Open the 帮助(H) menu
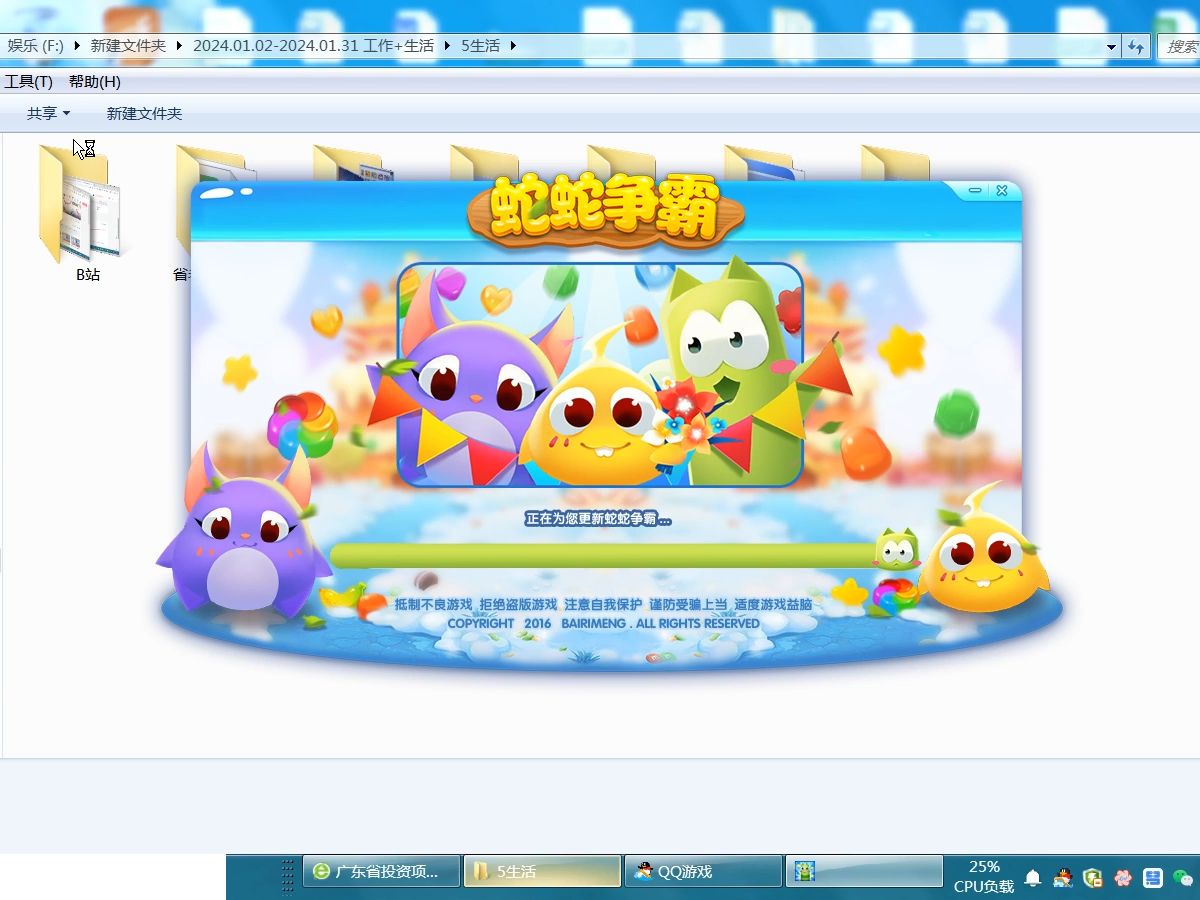This screenshot has width=1200, height=900. pyautogui.click(x=95, y=82)
